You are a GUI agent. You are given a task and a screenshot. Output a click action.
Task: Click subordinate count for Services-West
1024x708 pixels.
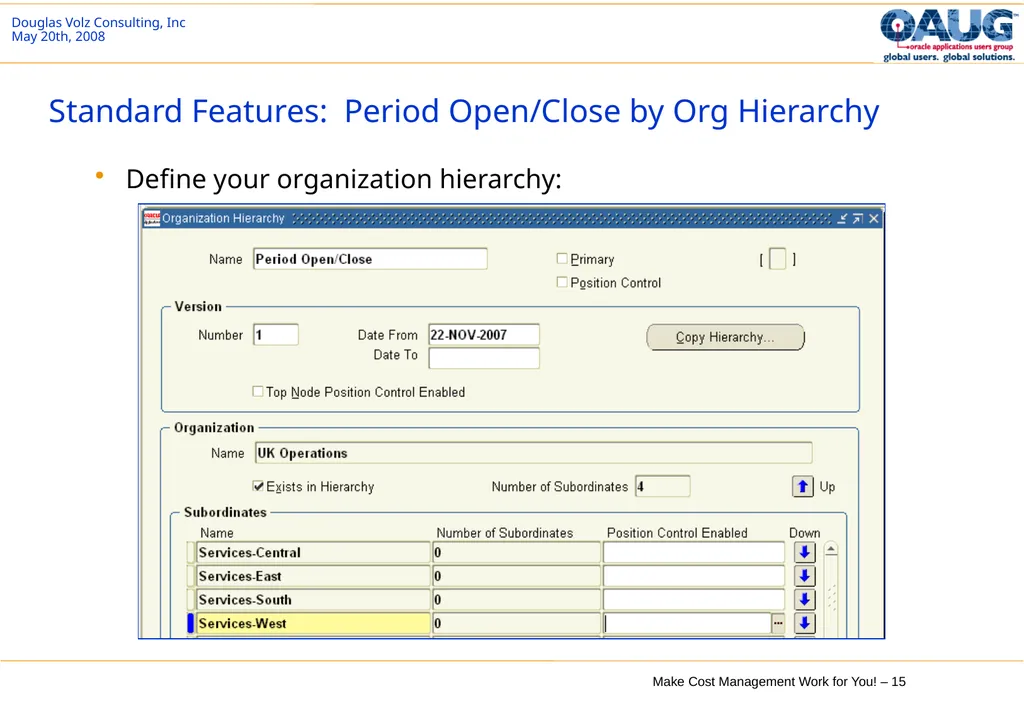tap(516, 623)
